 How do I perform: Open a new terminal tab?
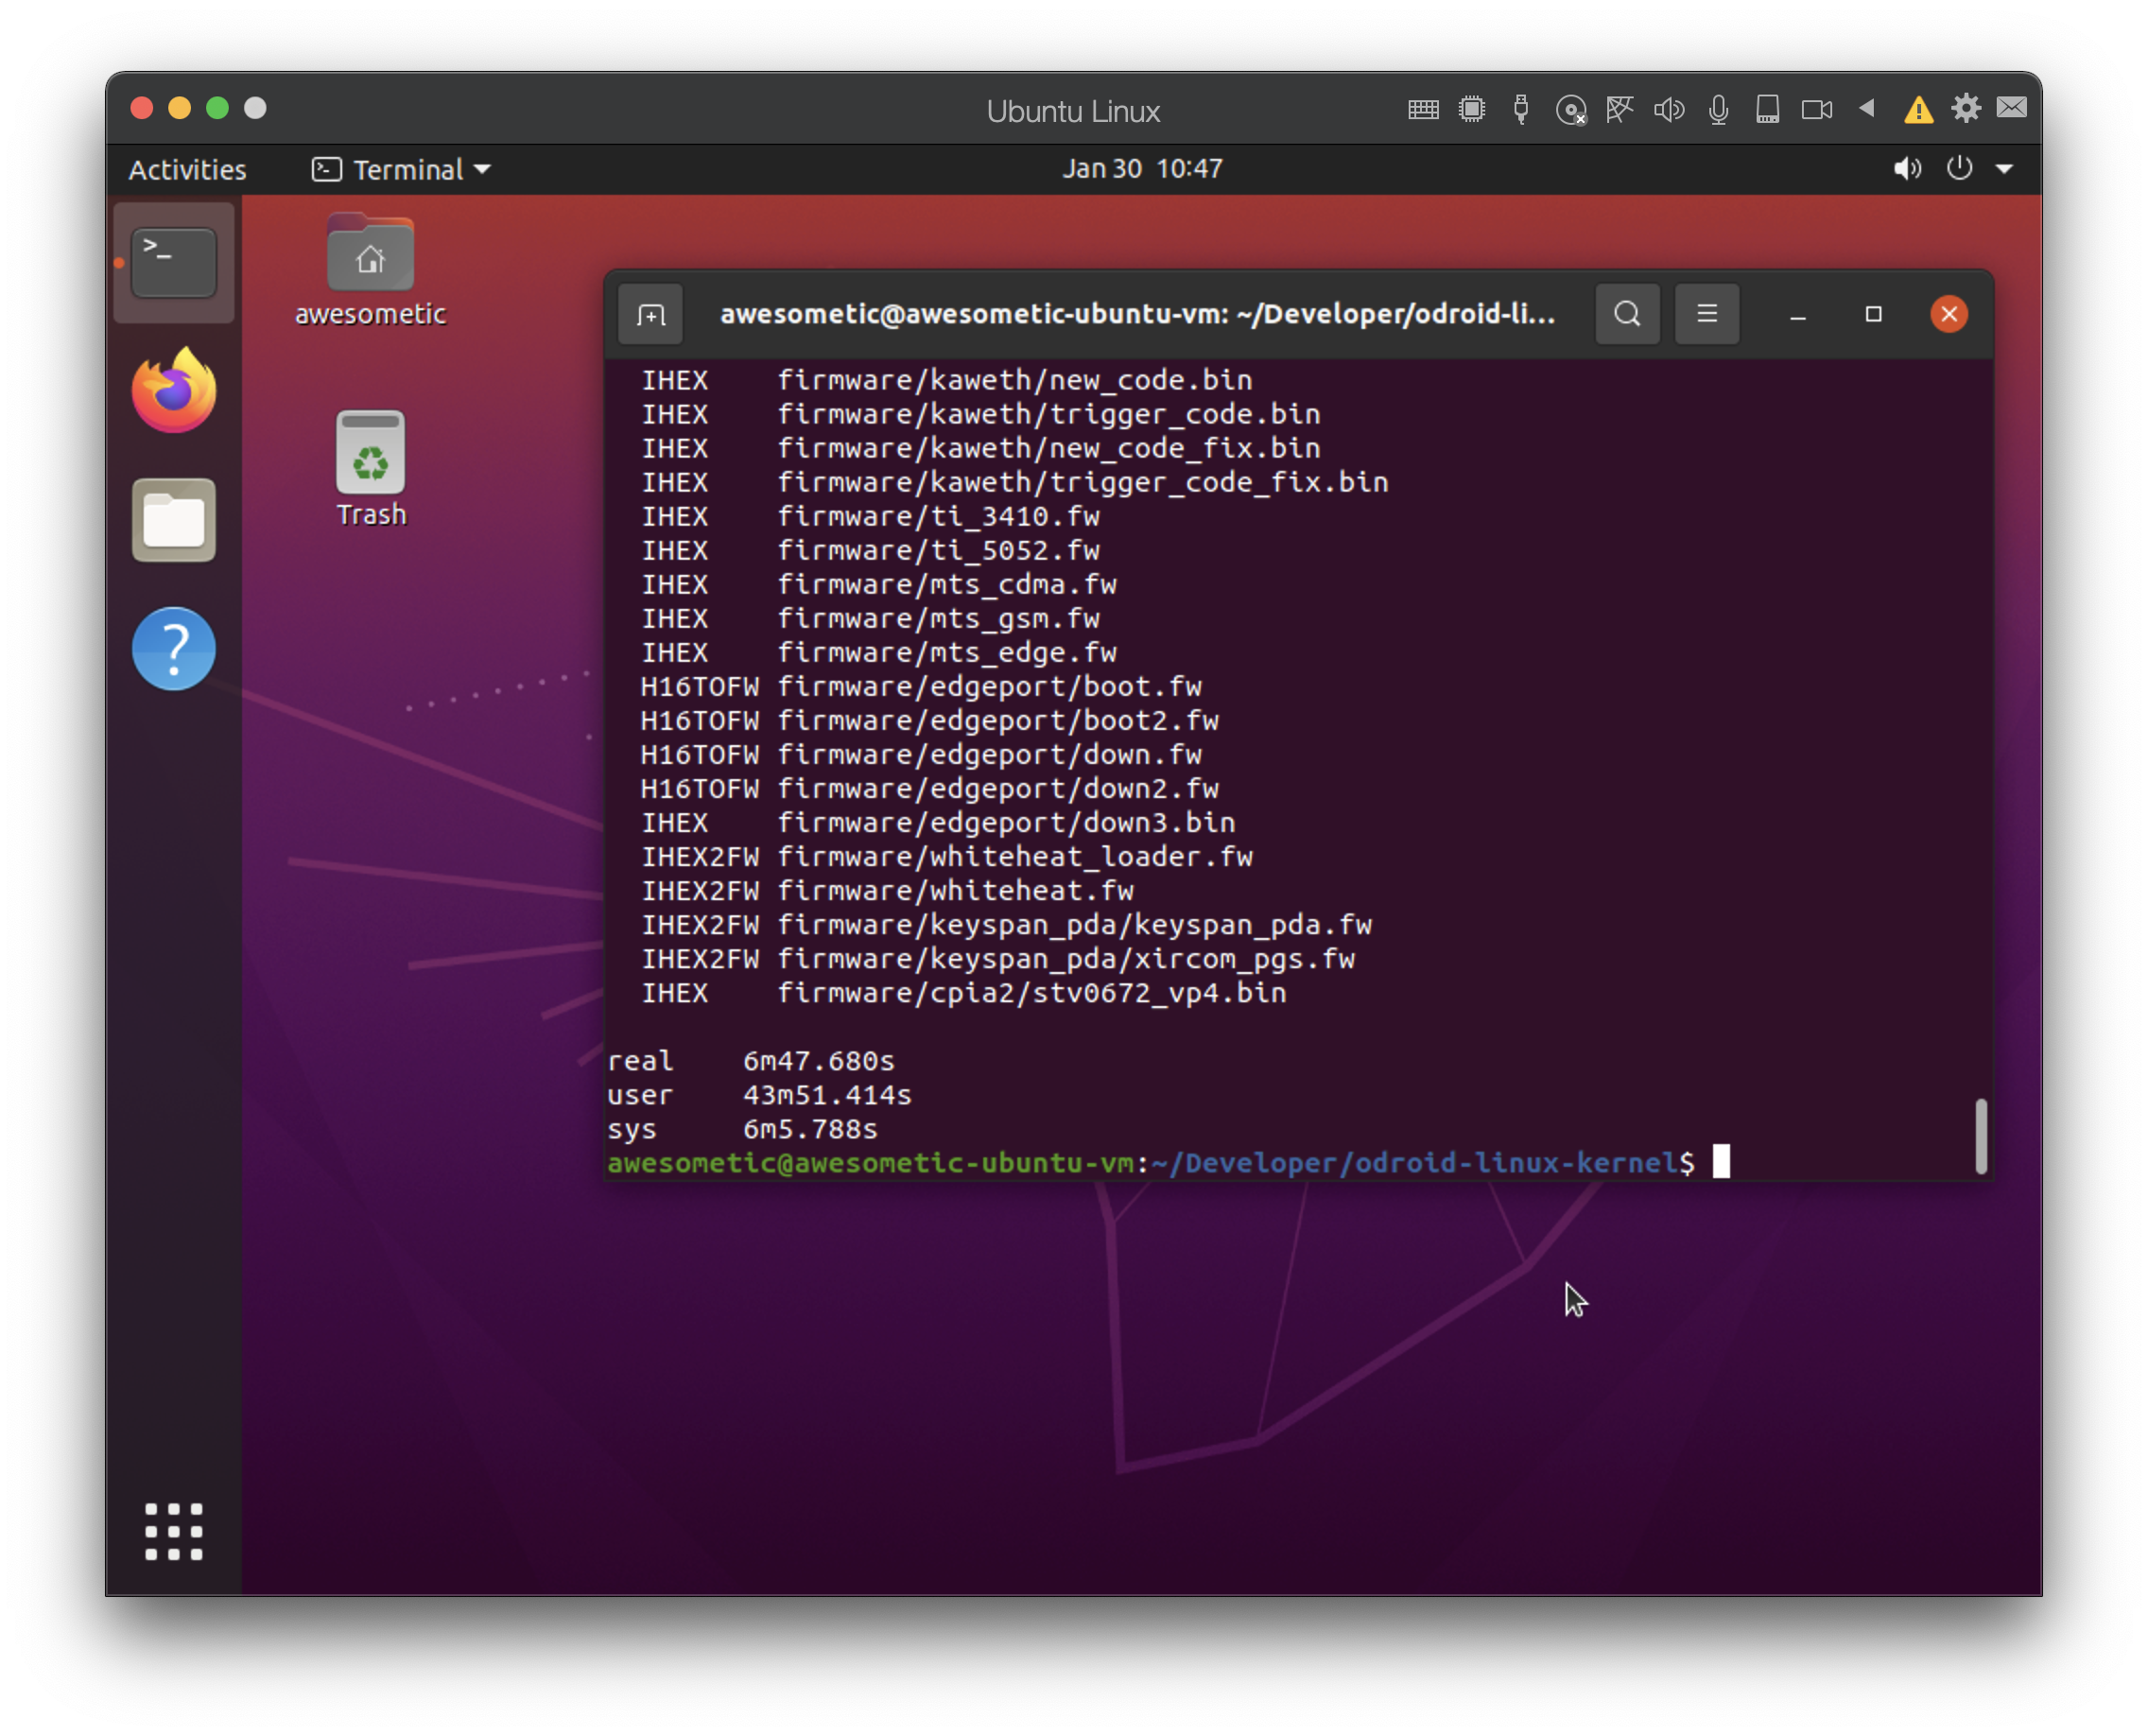tap(650, 315)
